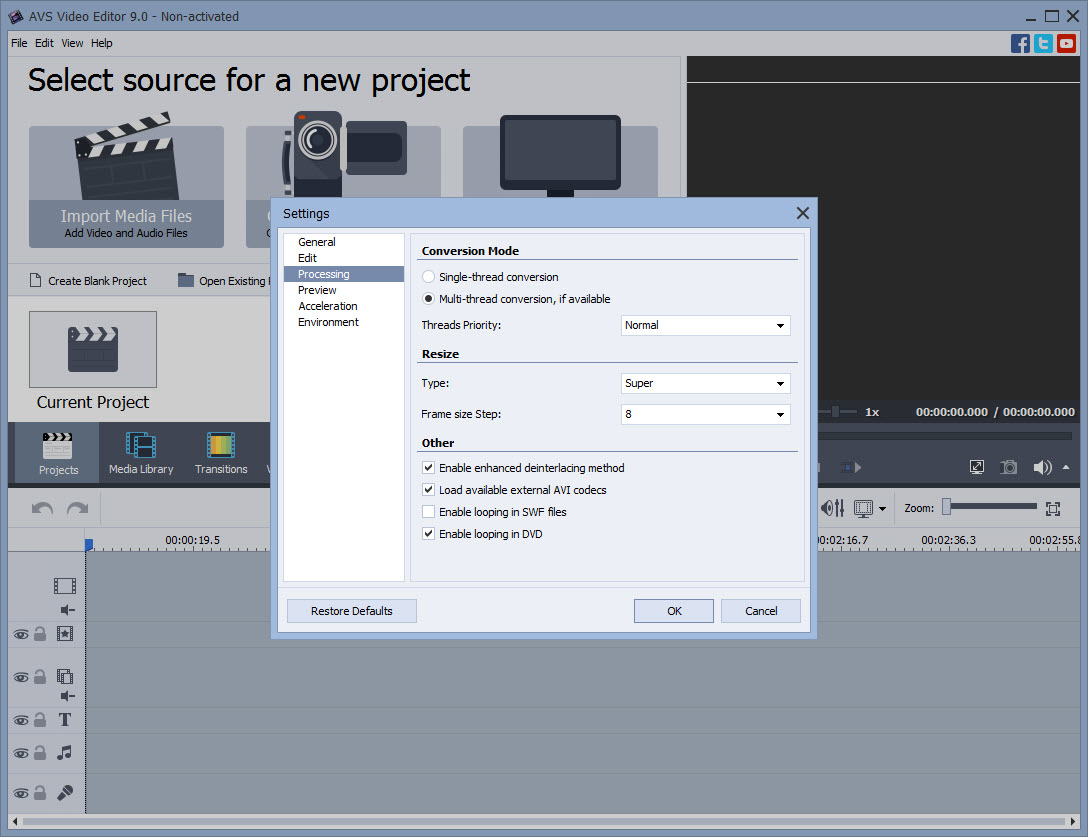Click the zoom-to-fit timeline icon
This screenshot has height=837, width=1088.
coord(1053,508)
